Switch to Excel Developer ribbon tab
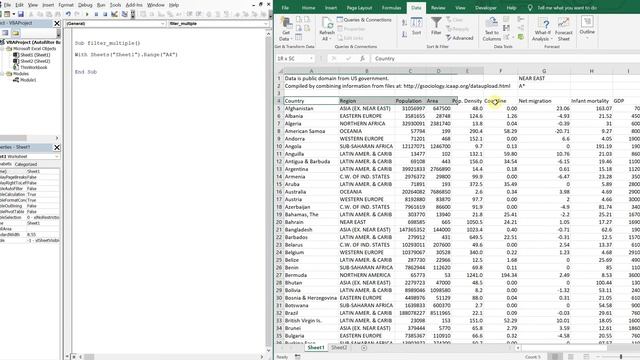The image size is (640, 360). (x=486, y=8)
